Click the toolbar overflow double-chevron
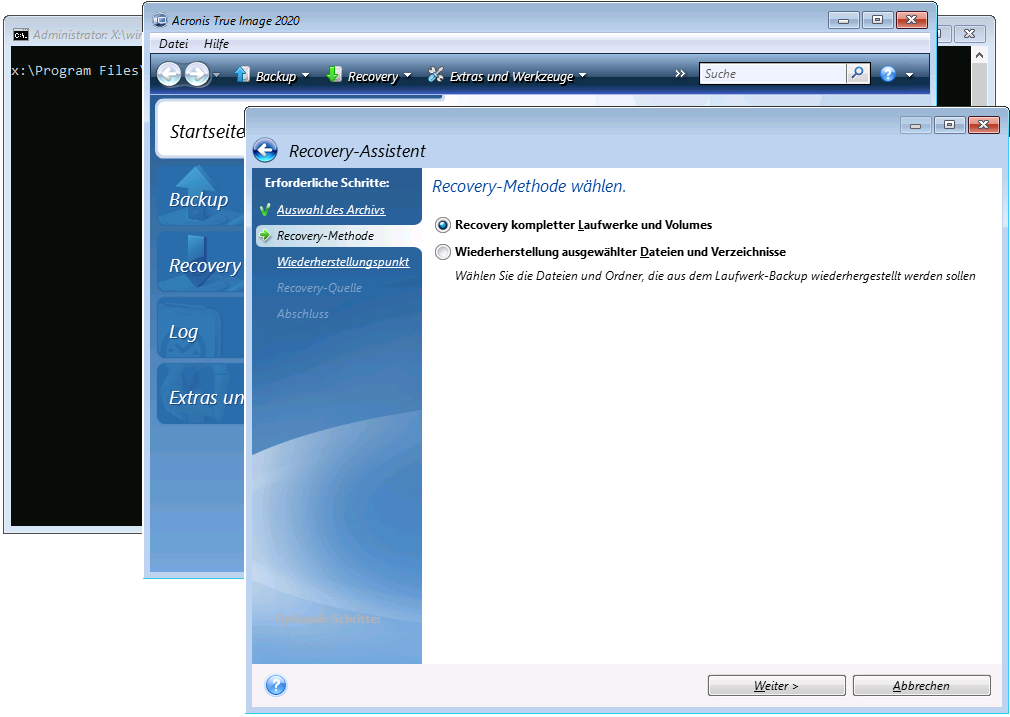The width and height of the screenshot is (1010, 717). point(680,73)
